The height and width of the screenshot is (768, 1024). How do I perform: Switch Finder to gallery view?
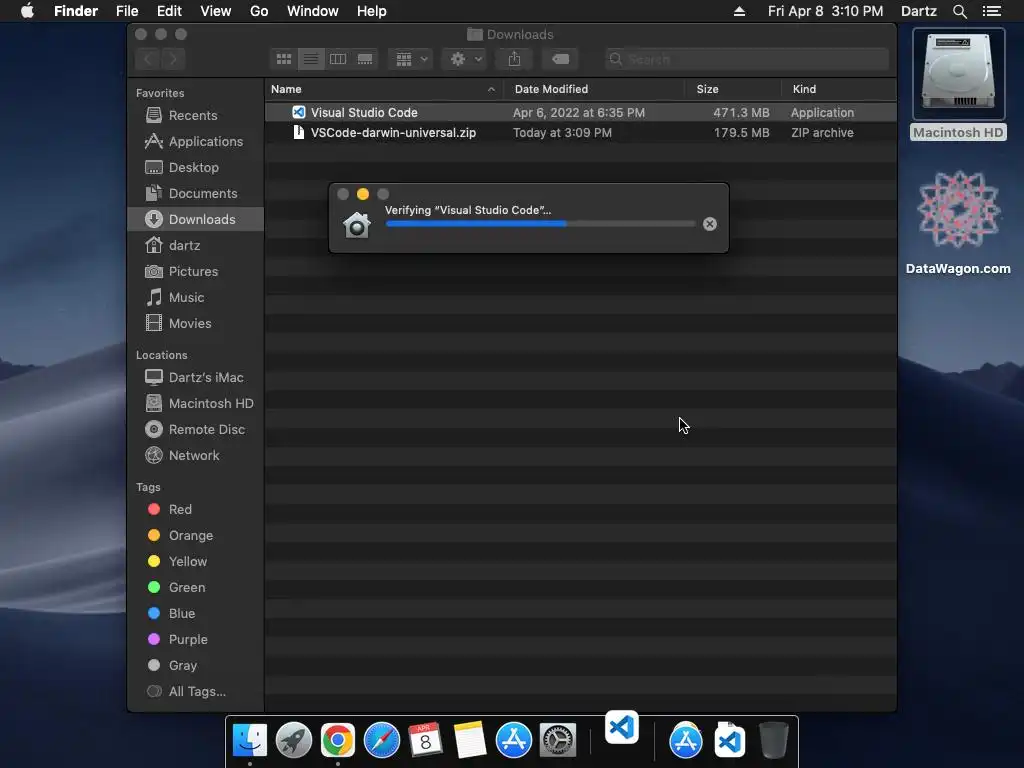click(x=365, y=59)
